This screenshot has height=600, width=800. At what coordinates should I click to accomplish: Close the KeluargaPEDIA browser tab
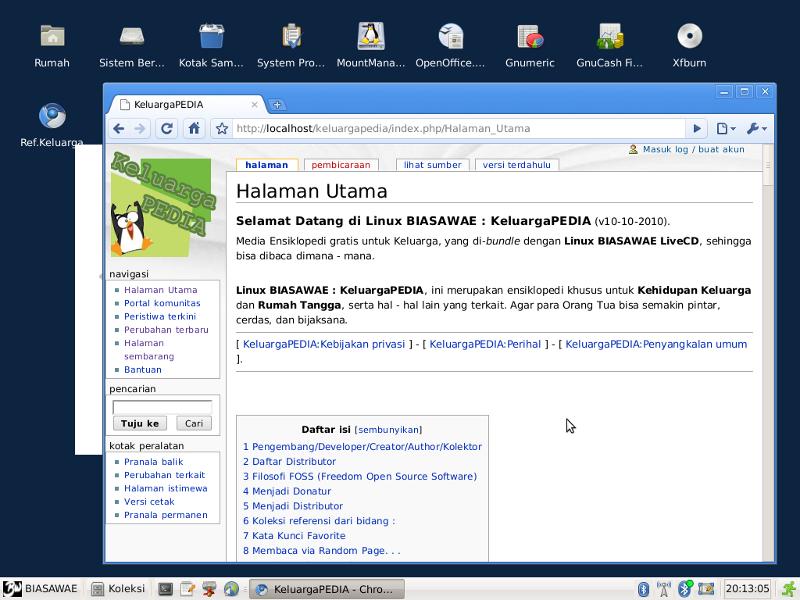pyautogui.click(x=255, y=104)
